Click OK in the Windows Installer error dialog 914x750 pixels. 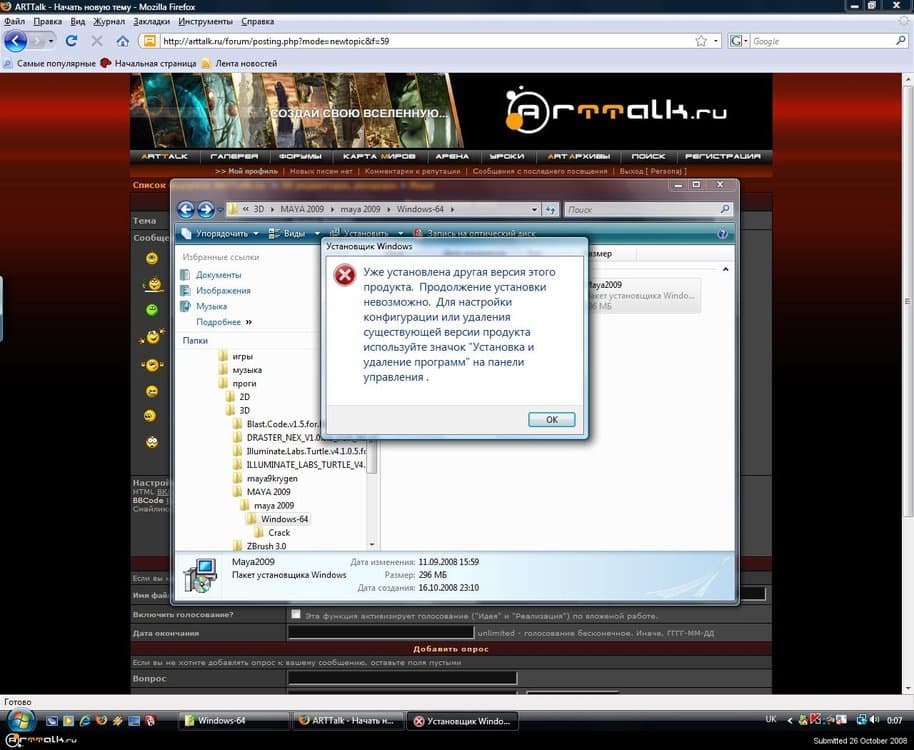coord(551,420)
